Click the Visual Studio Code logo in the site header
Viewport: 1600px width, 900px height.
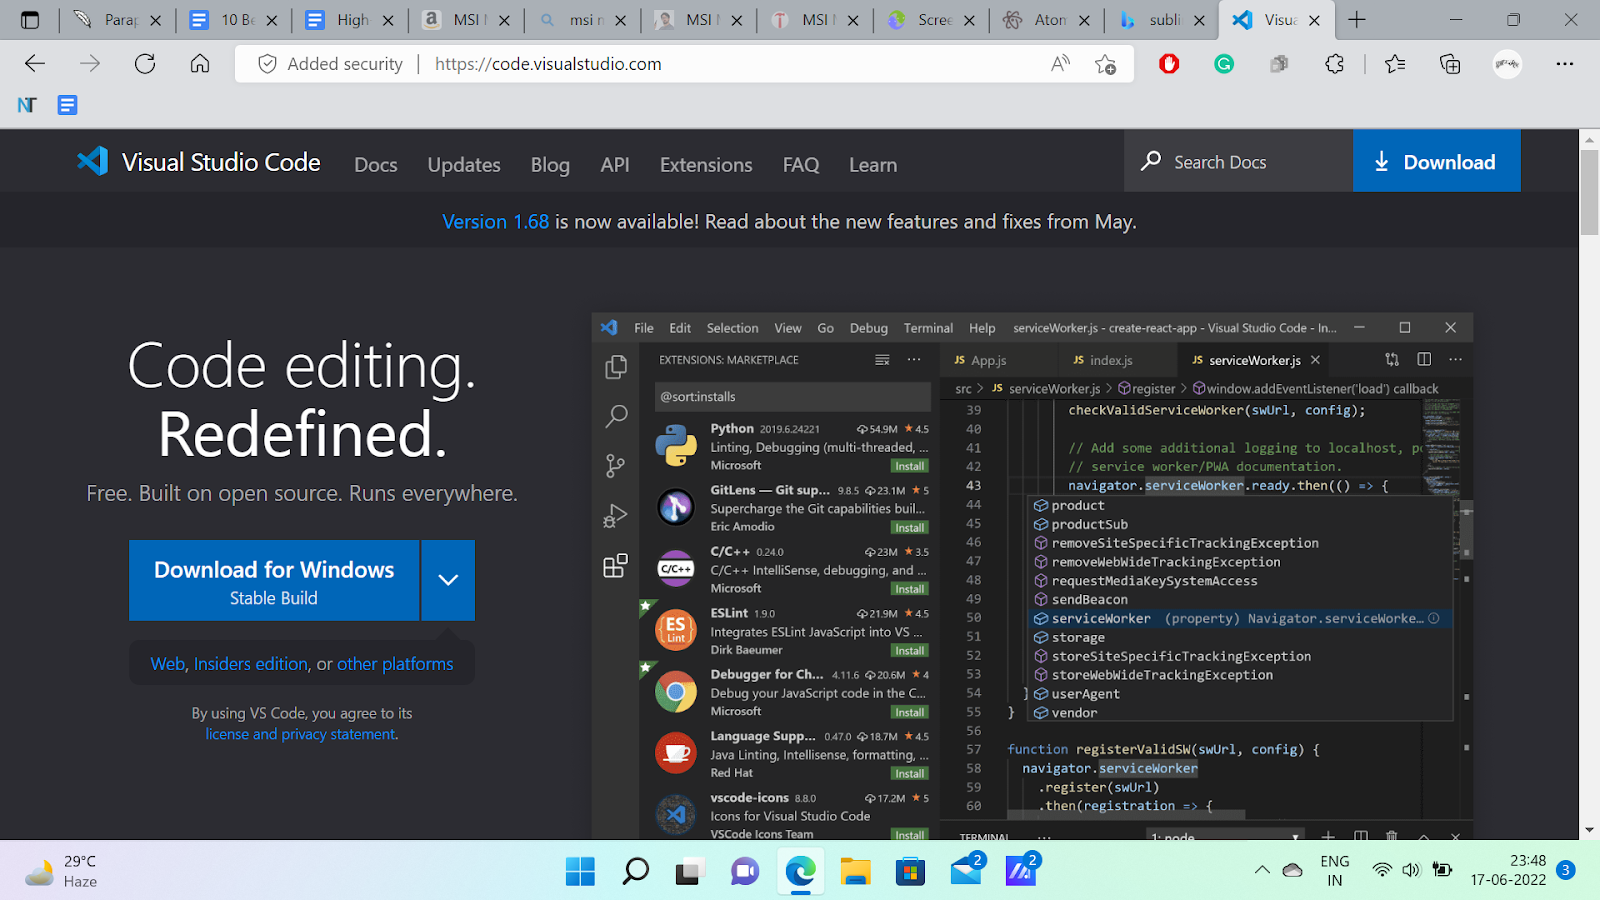[x=198, y=162]
